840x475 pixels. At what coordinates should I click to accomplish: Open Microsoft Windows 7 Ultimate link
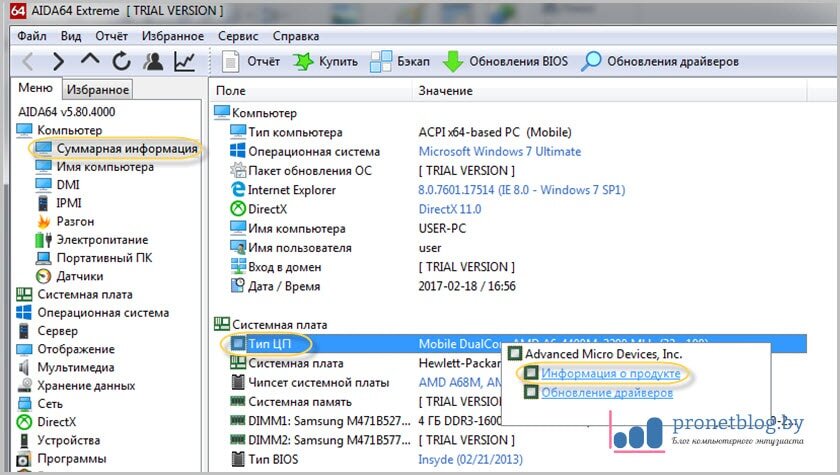pyautogui.click(x=499, y=152)
